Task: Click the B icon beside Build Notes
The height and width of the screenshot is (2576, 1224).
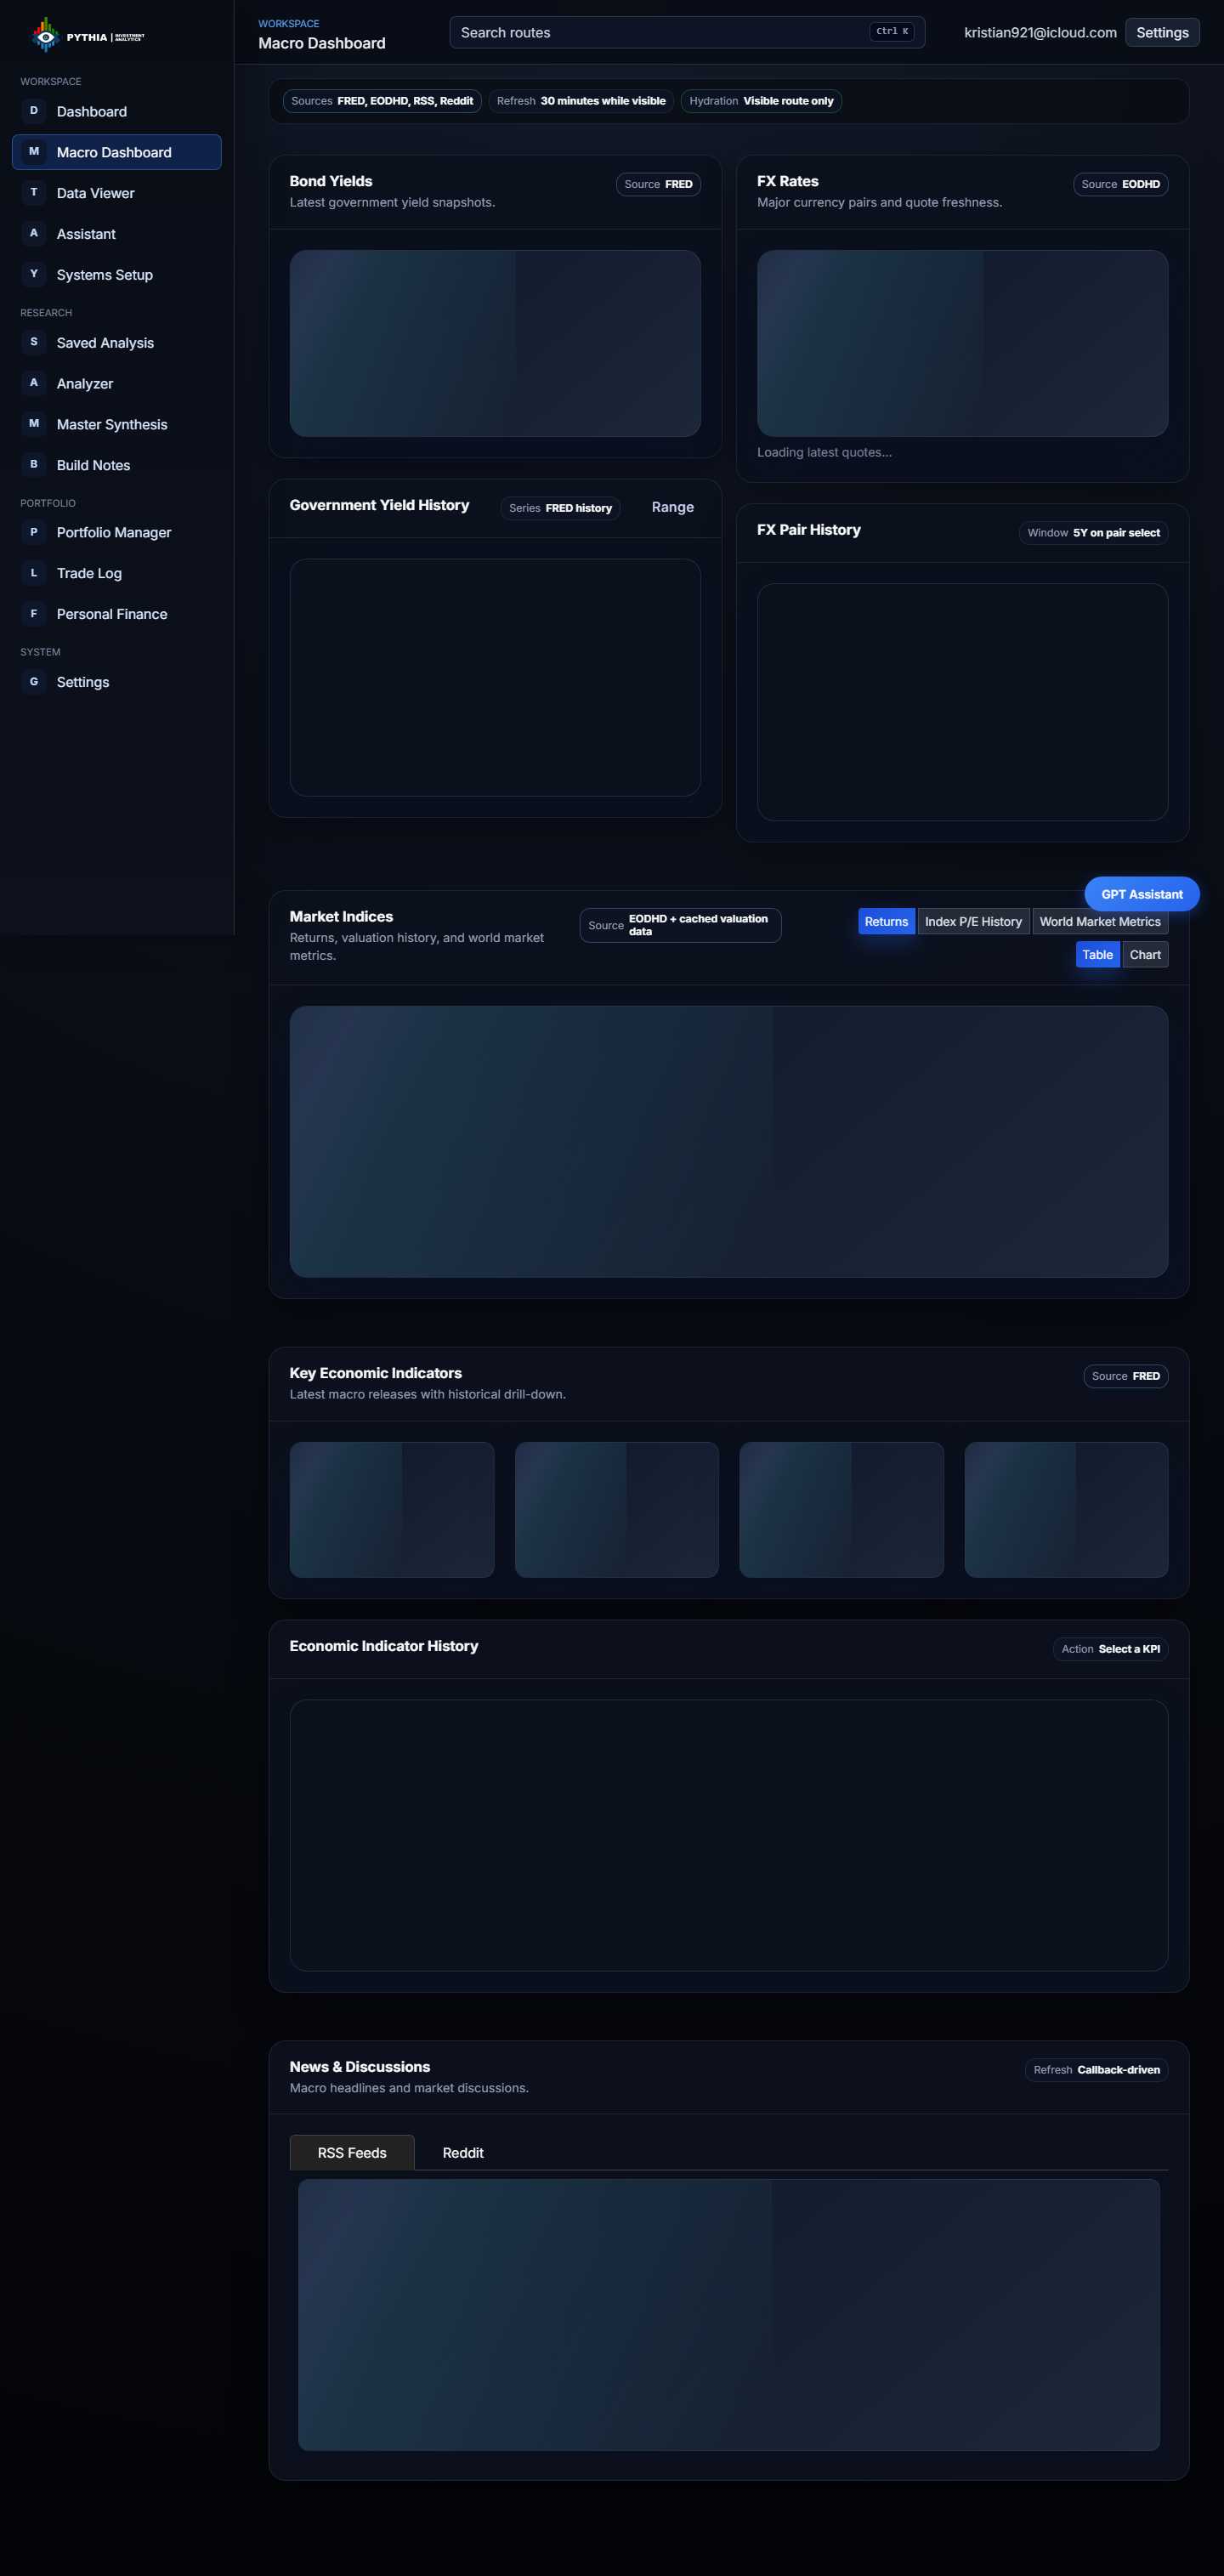Action: [34, 465]
